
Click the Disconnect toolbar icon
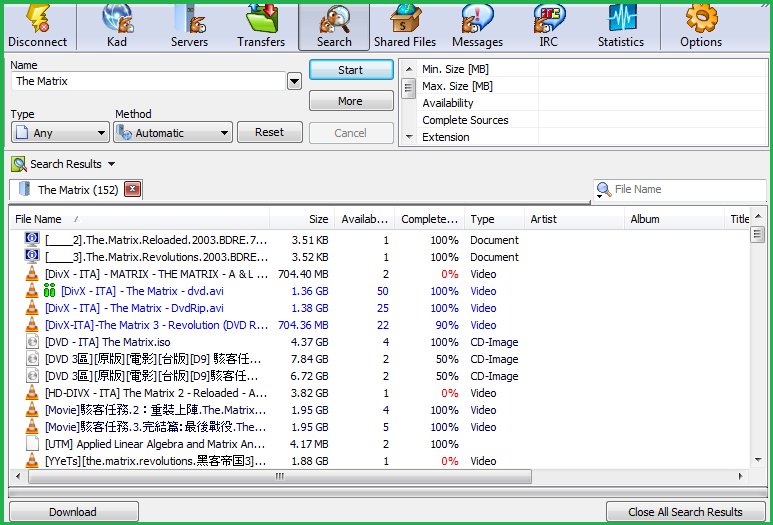(37, 27)
